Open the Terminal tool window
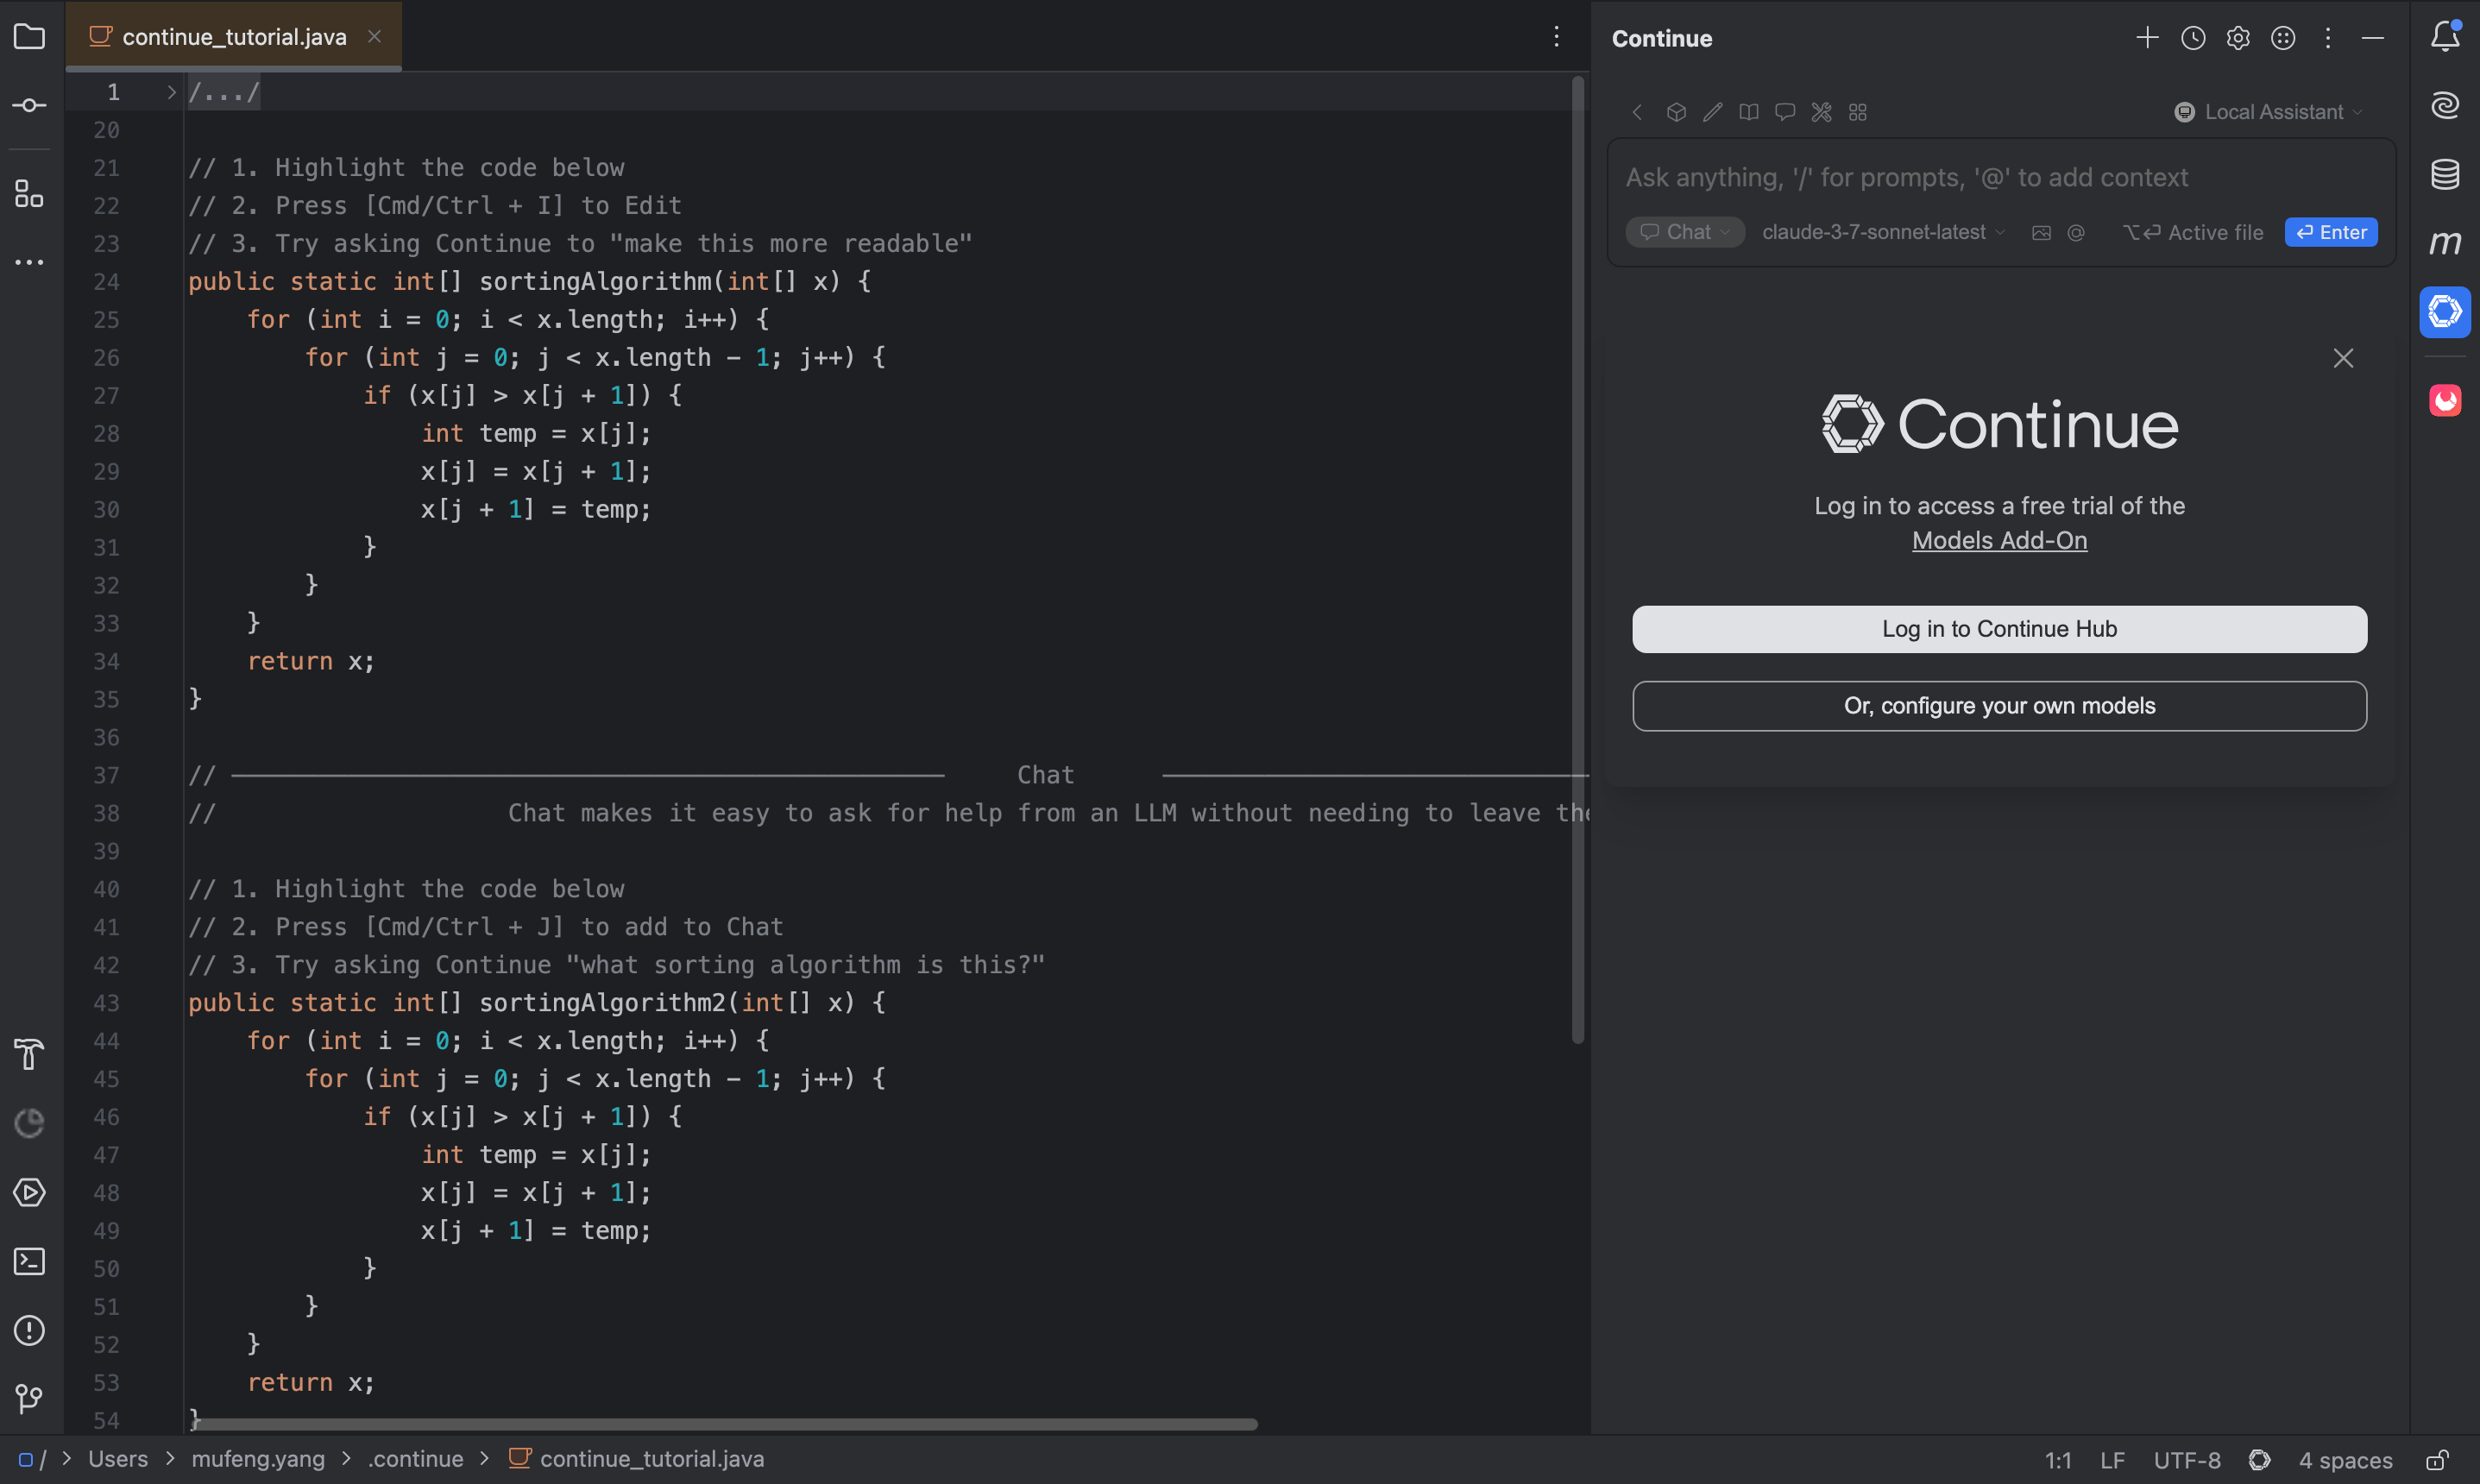 (29, 1261)
